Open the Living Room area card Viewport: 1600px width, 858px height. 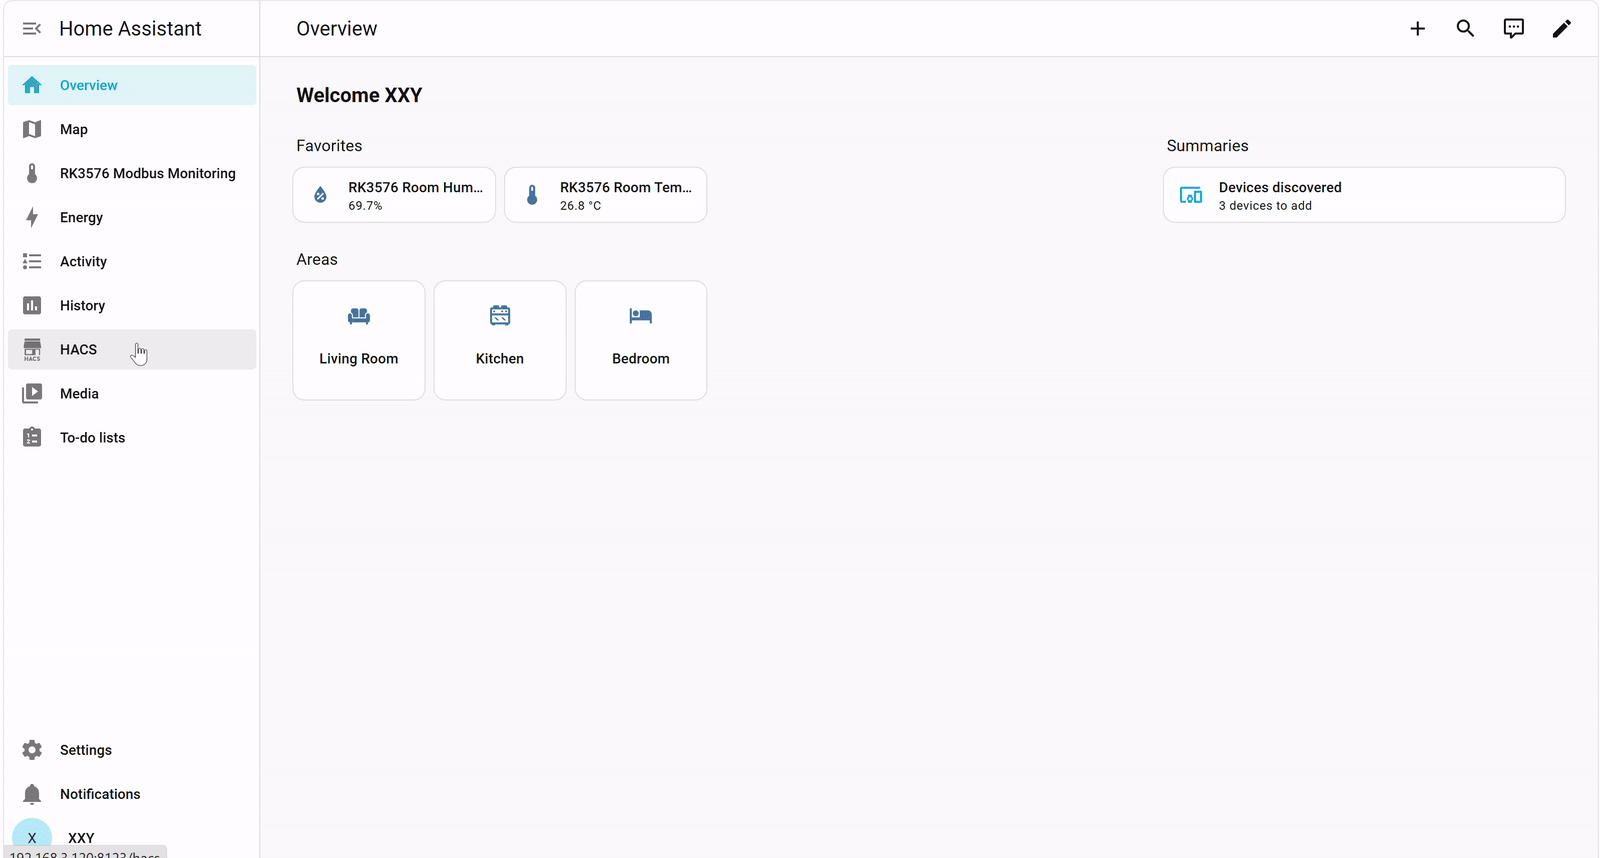coord(359,340)
